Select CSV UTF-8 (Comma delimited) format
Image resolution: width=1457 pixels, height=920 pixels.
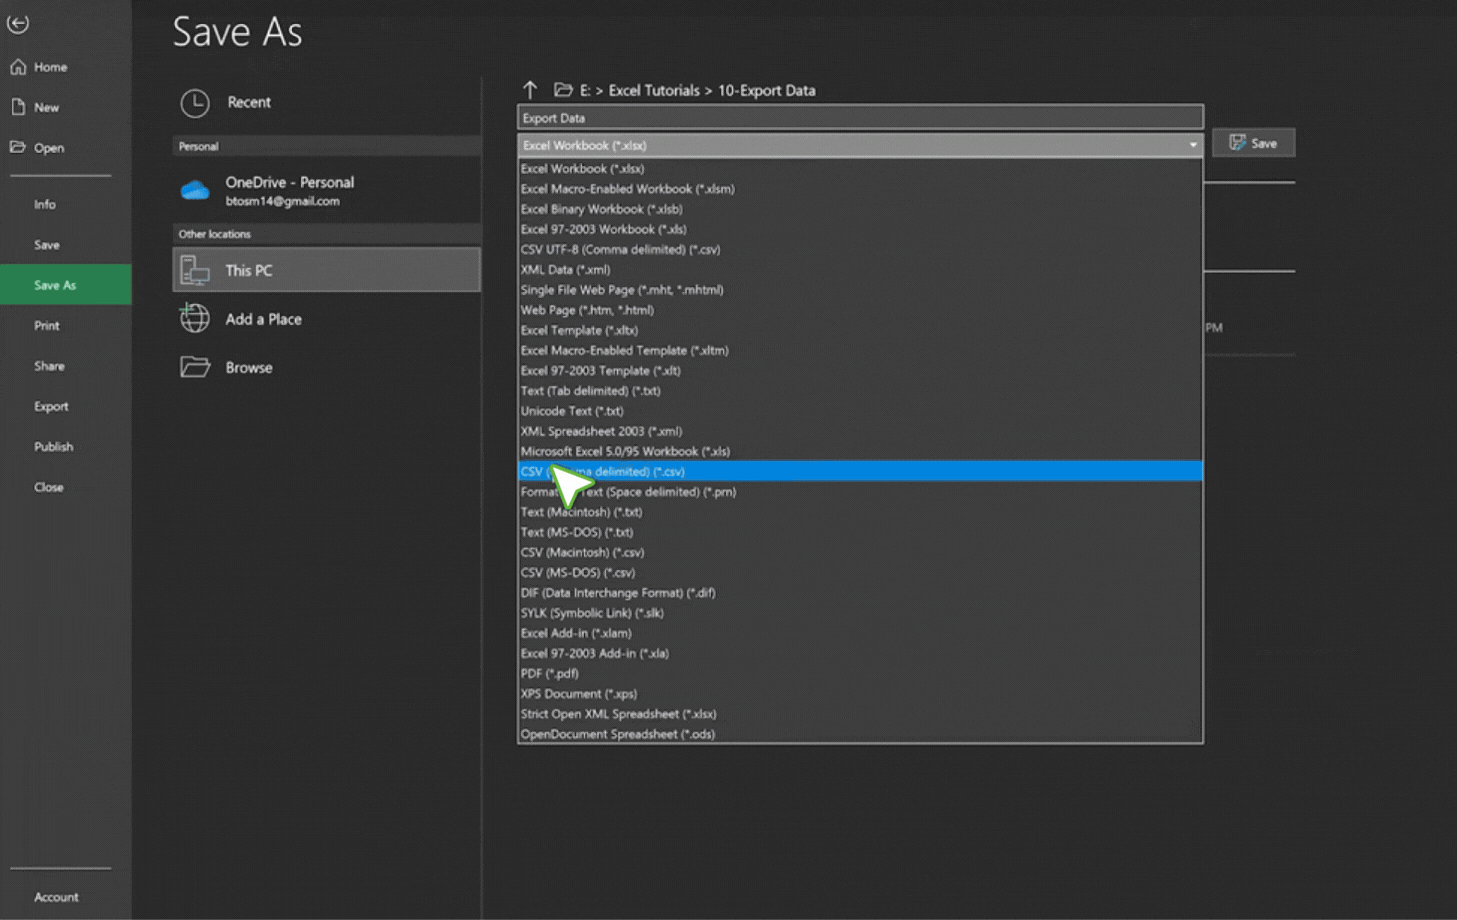[x=620, y=249]
